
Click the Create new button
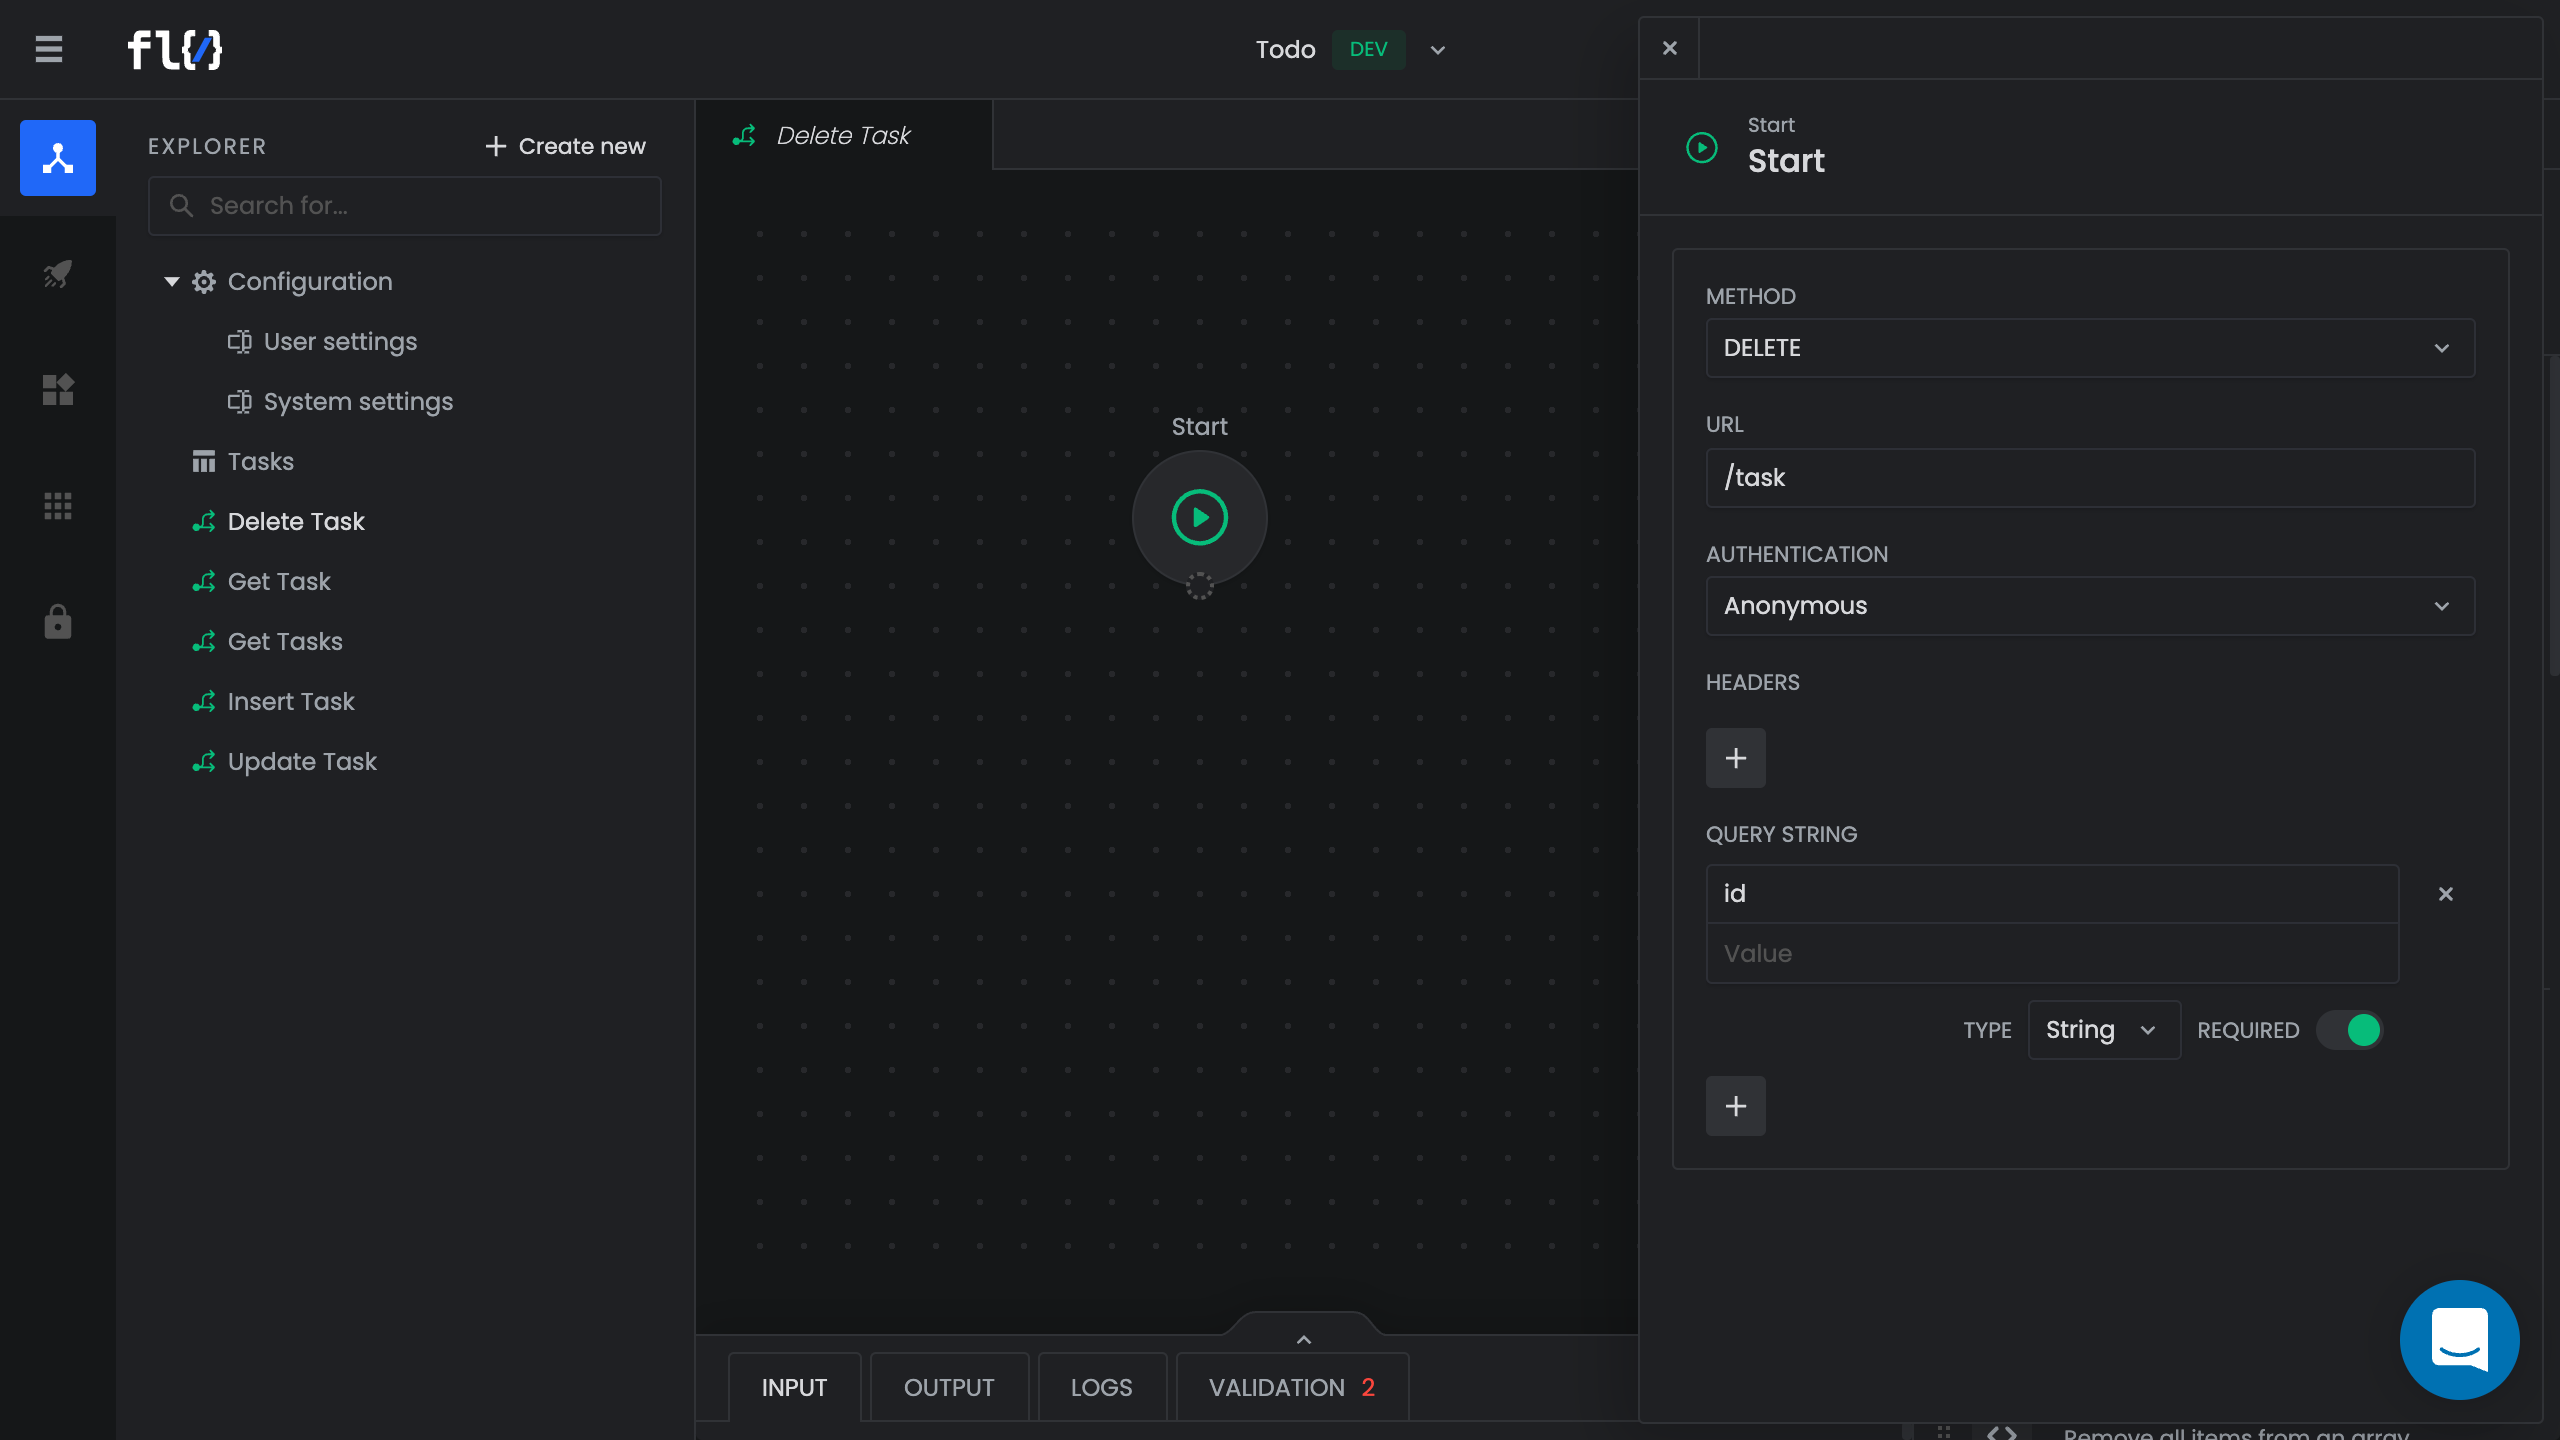click(565, 146)
